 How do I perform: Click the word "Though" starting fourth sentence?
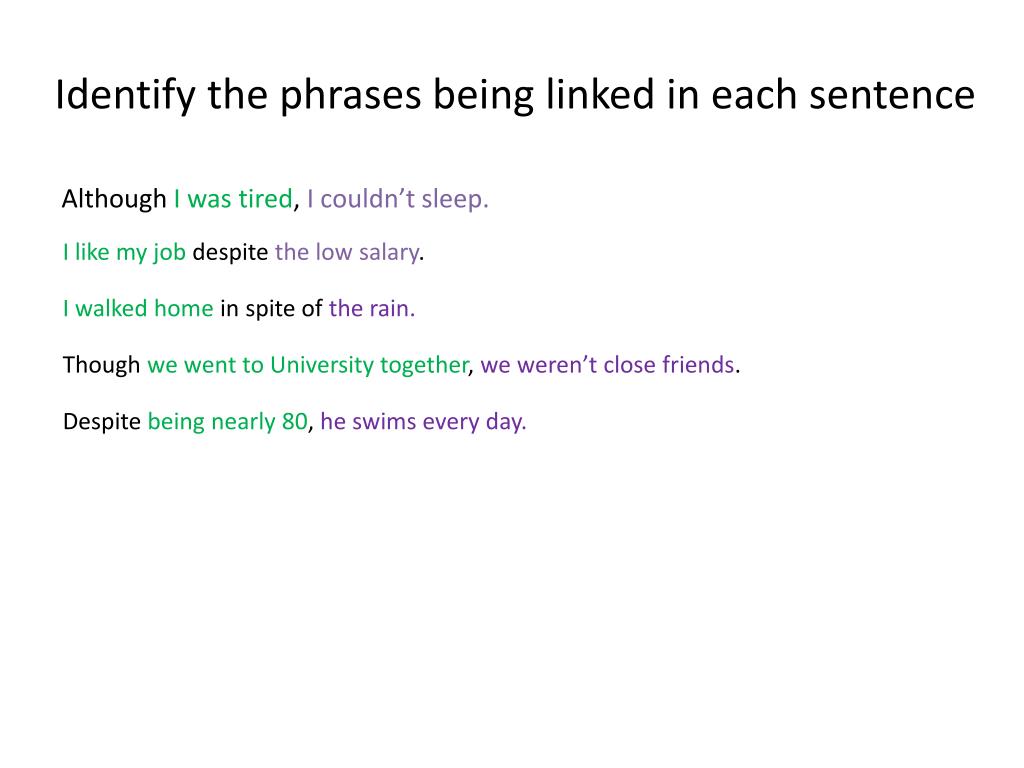[101, 364]
